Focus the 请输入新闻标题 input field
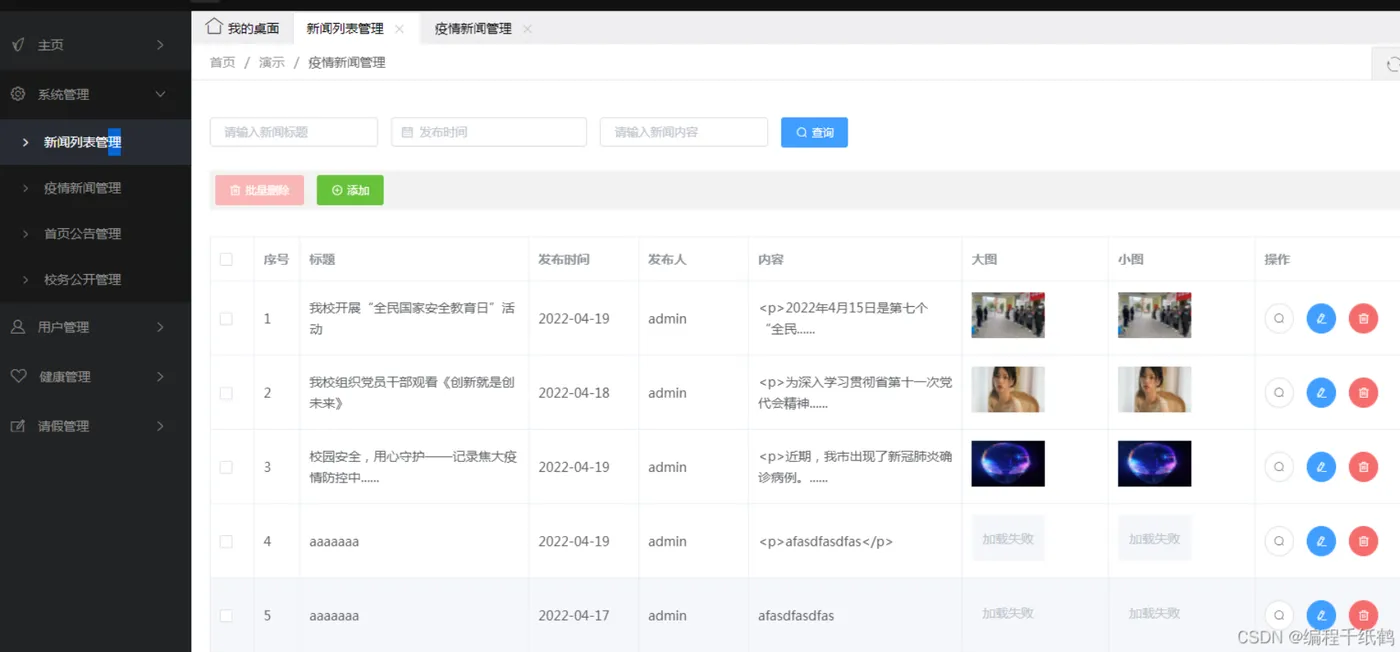The image size is (1400, 652). [294, 132]
